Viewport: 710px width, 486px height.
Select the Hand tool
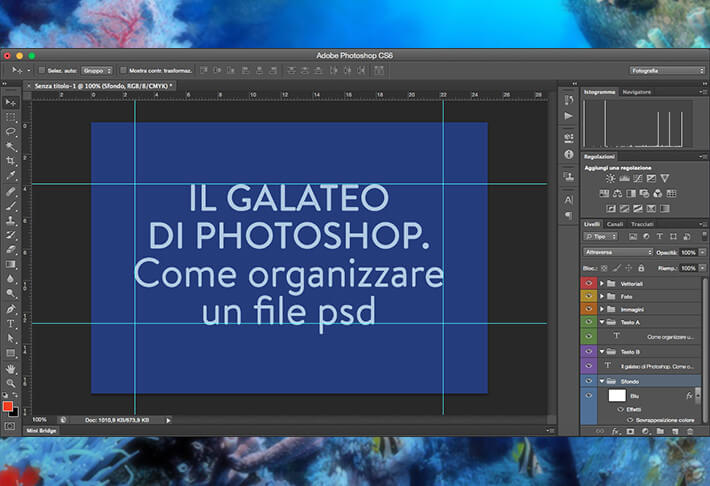[x=11, y=369]
